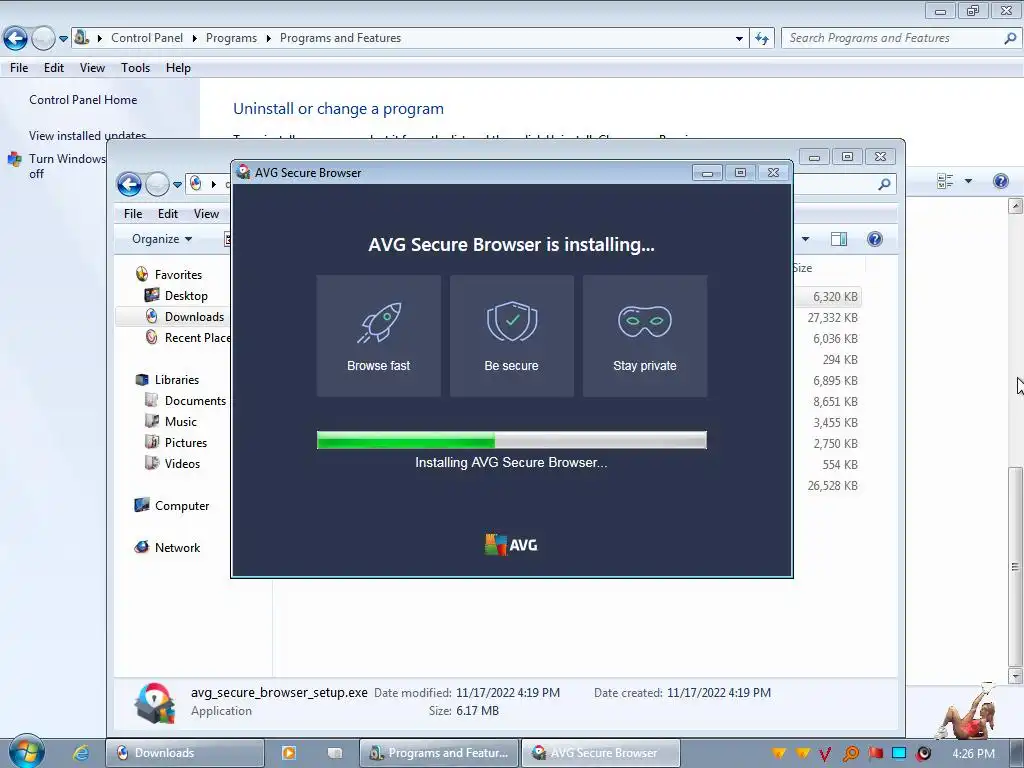The image size is (1024, 768).
Task: Select Pictures library
Action: 185,443
